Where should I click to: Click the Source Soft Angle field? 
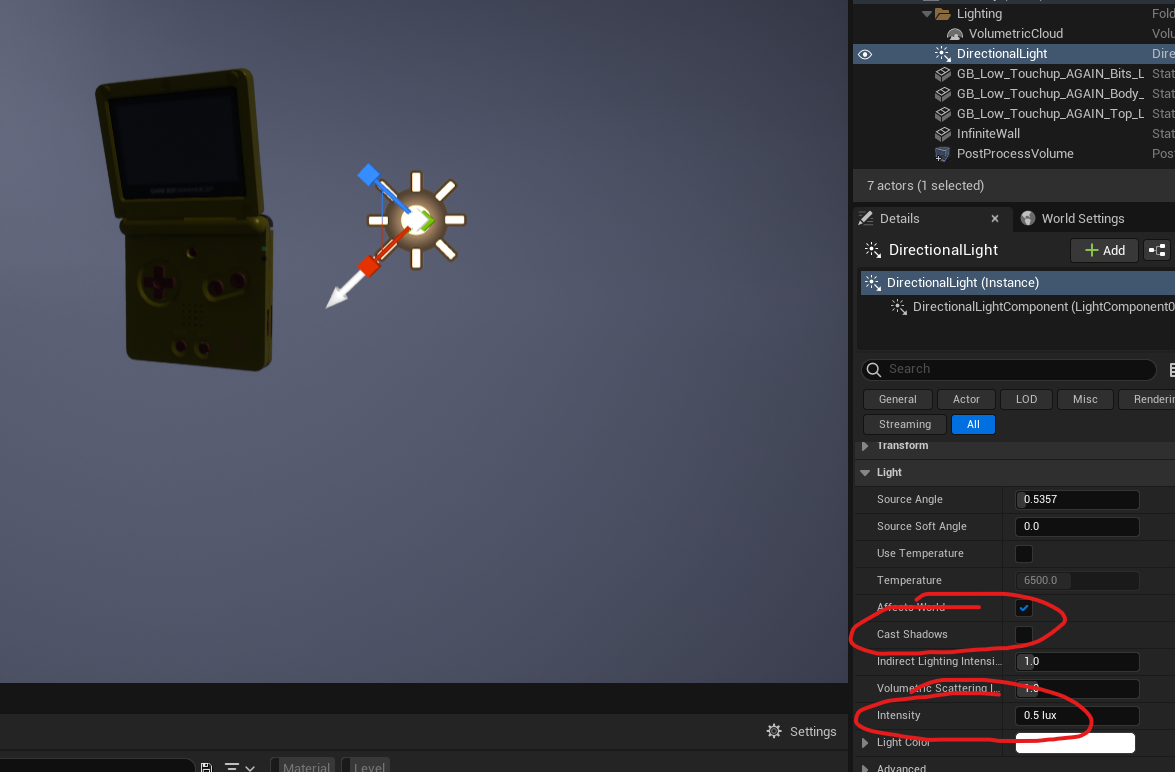click(1077, 526)
